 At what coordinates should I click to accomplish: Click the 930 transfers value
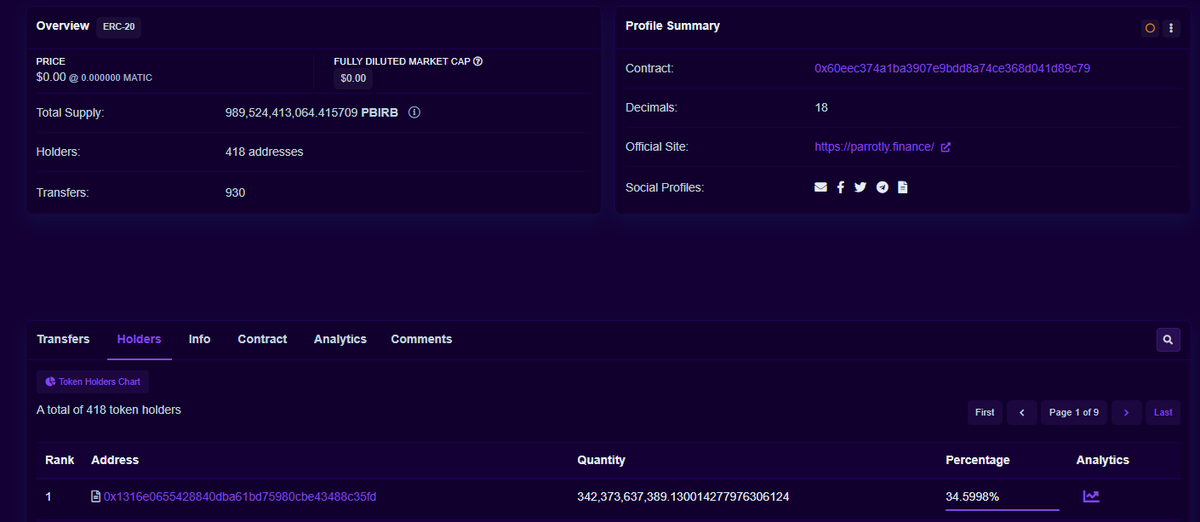[235, 192]
